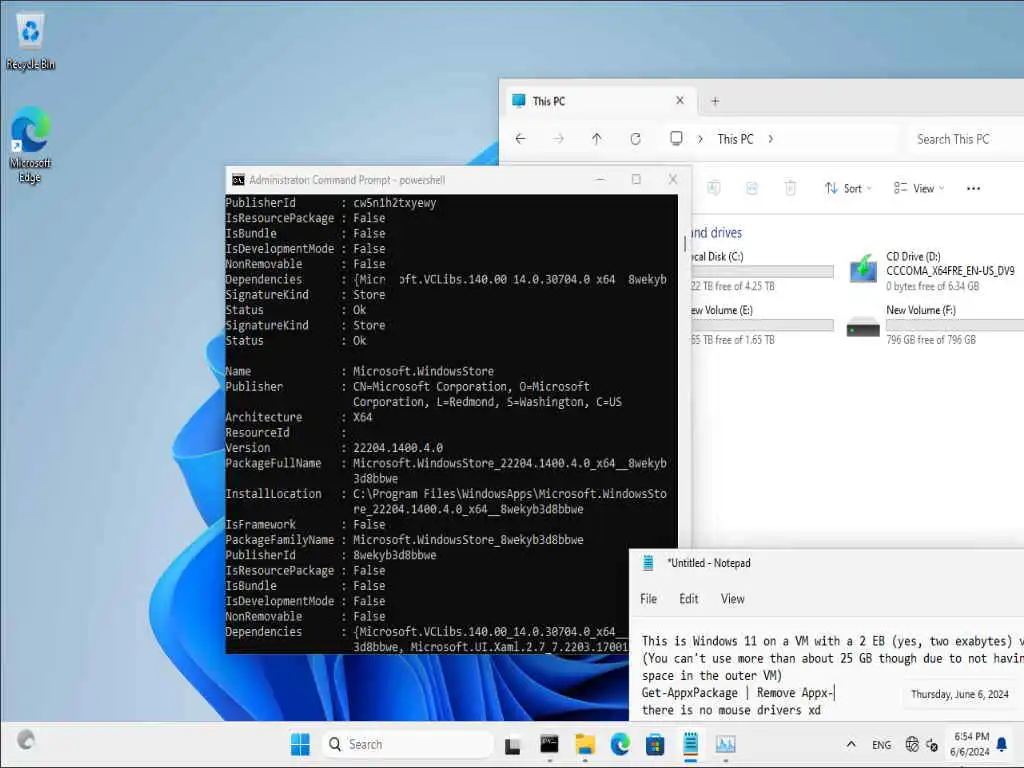
Task: Go forward in File Explorer
Action: coord(558,138)
